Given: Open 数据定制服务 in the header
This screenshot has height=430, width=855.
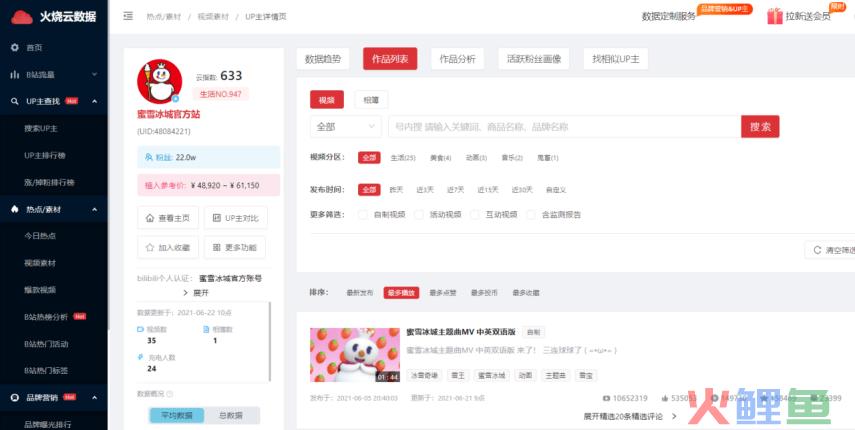Looking at the screenshot, I should (669, 16).
